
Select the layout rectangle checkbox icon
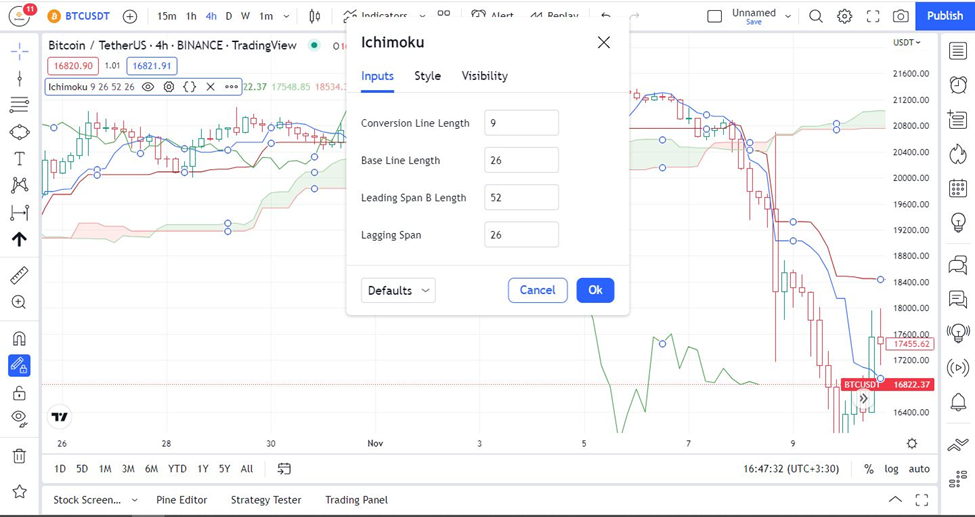point(714,16)
